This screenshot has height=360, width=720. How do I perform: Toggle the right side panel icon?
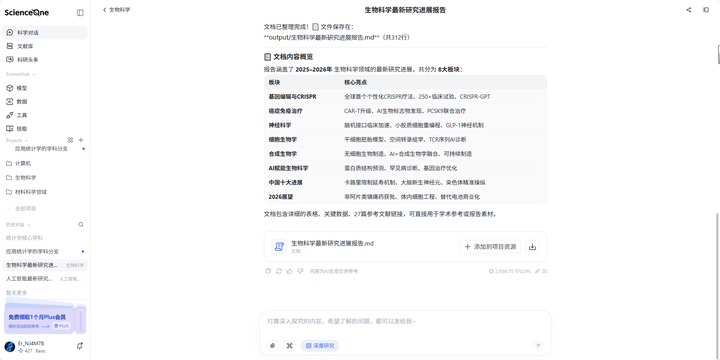pos(706,10)
